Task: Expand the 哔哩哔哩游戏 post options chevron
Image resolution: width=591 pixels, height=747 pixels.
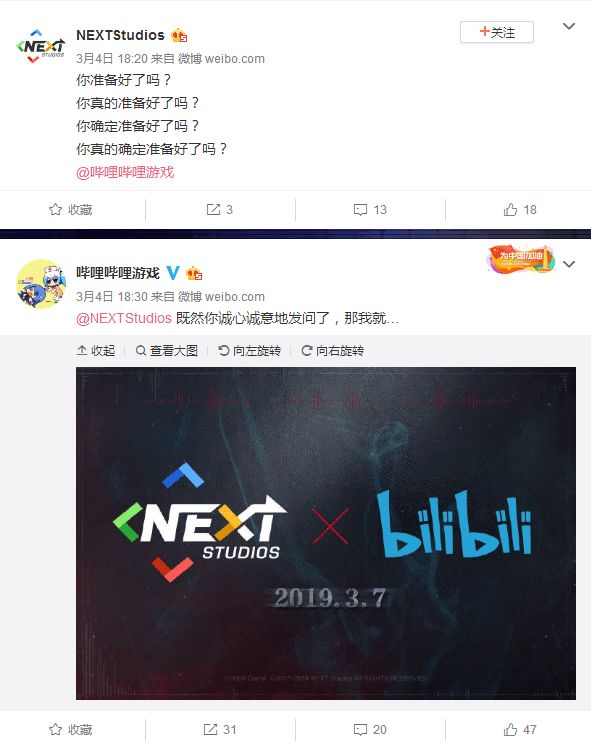Action: tap(569, 264)
